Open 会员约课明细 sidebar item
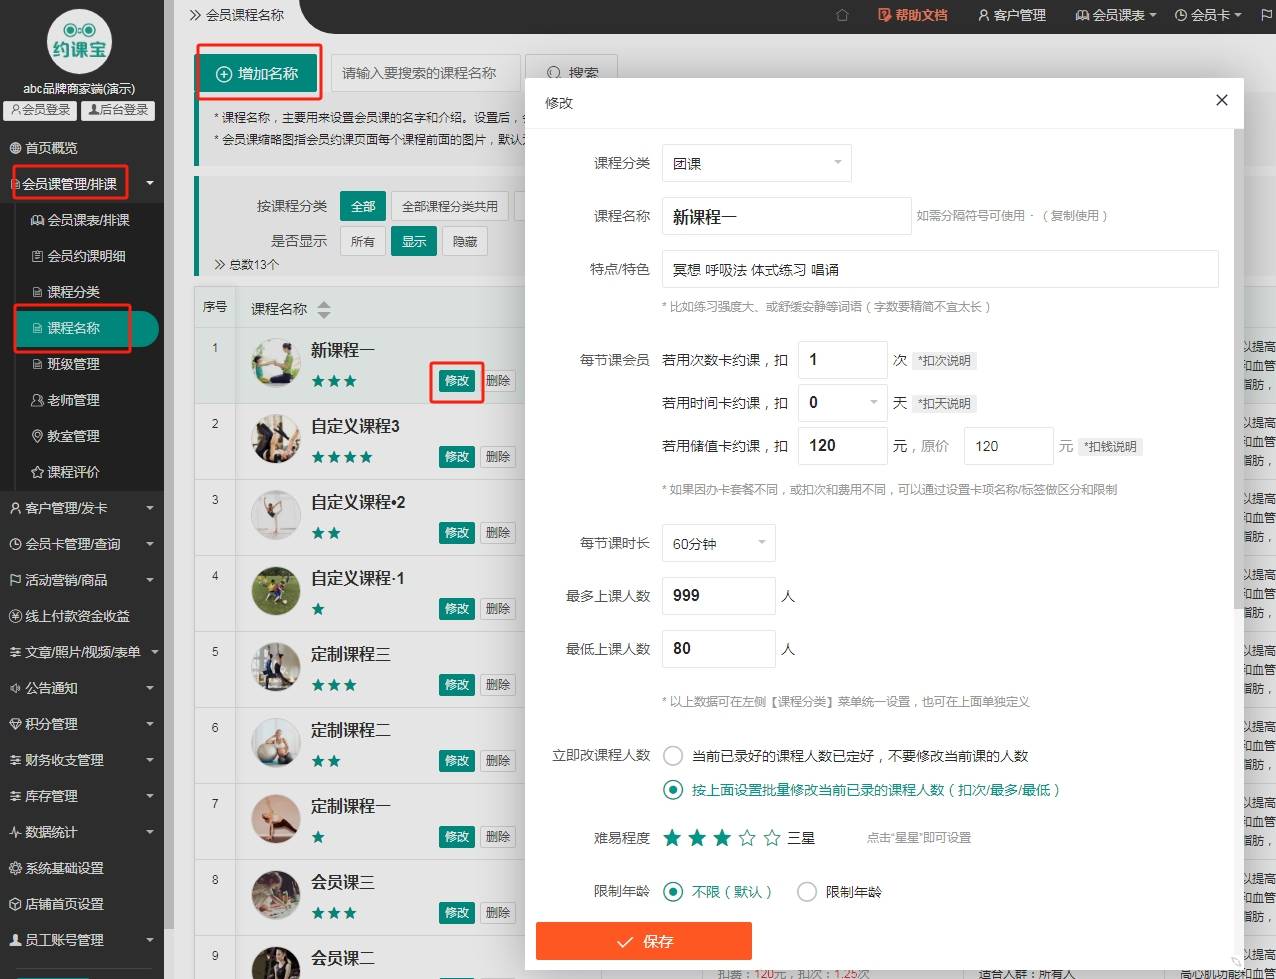Screen dimensions: 1276x979 point(80,256)
